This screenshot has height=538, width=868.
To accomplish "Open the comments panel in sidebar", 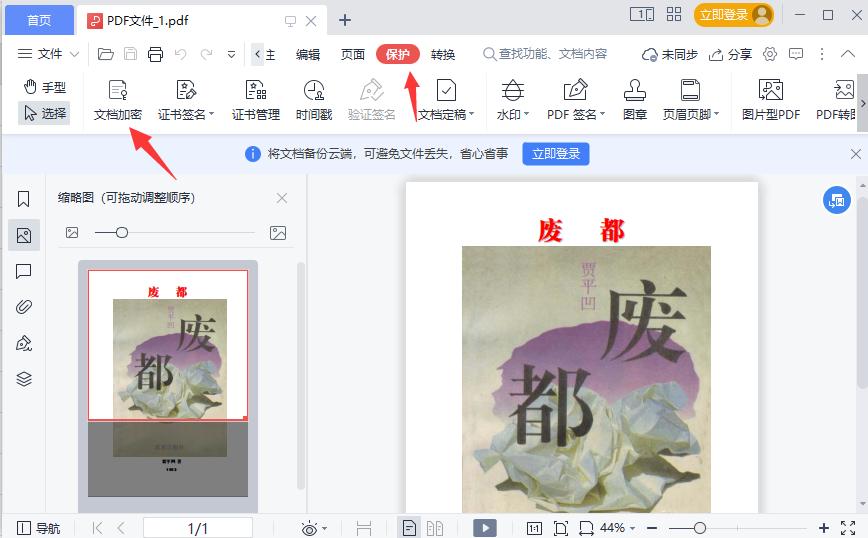I will (x=23, y=271).
